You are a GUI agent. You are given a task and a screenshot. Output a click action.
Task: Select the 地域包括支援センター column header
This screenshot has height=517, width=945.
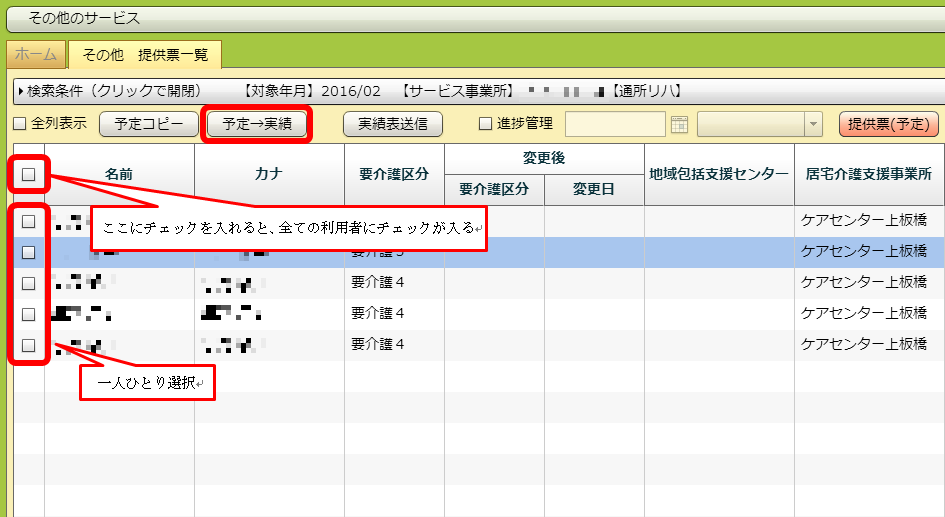(x=719, y=174)
